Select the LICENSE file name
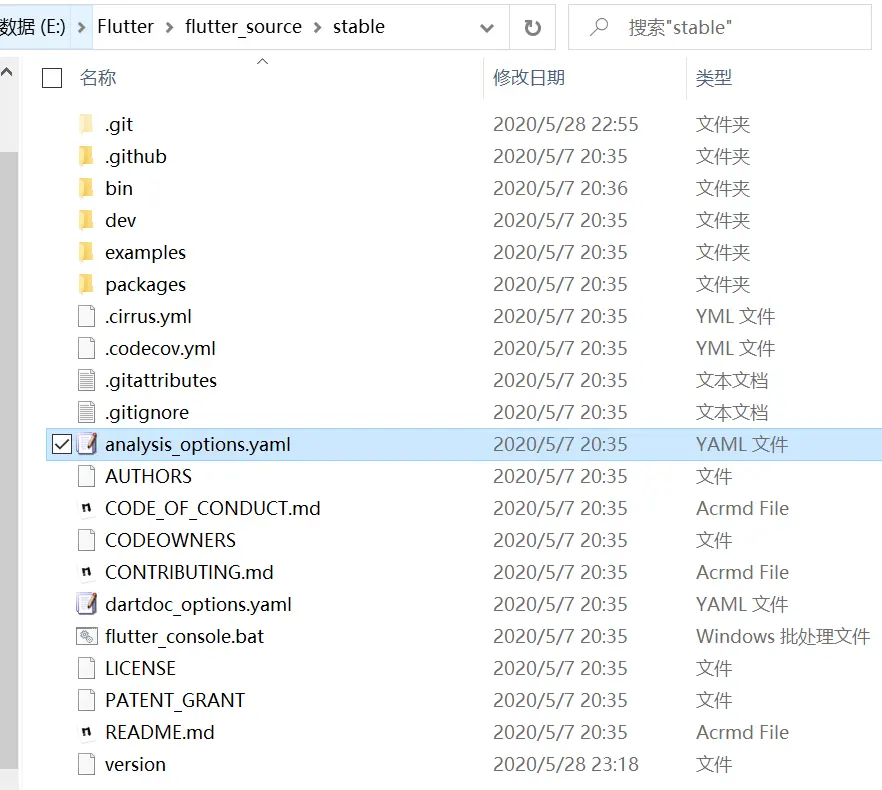The image size is (882, 790). [x=141, y=668]
